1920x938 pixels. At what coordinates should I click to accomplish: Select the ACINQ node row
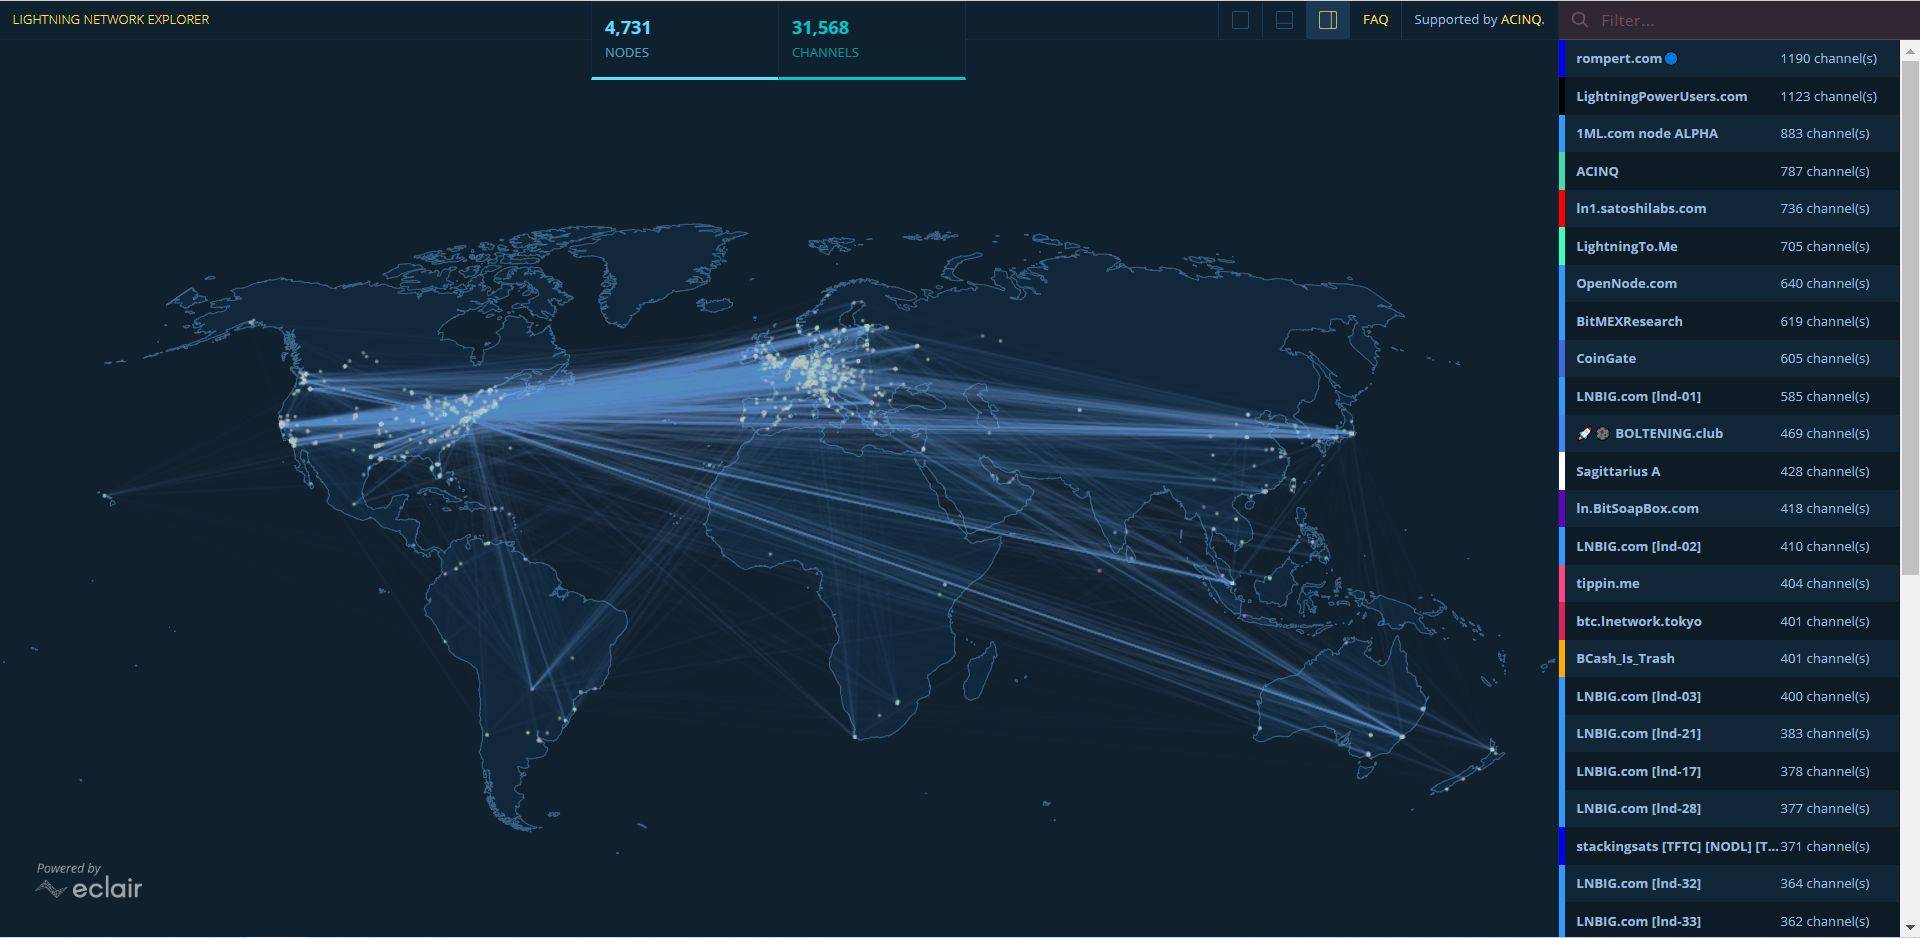click(1729, 171)
